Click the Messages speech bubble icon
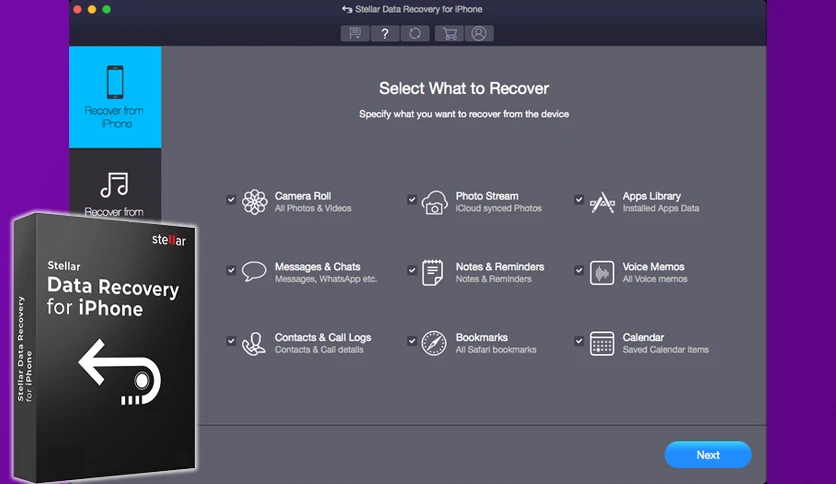Screen dimensions: 836x484 click(x=254, y=271)
